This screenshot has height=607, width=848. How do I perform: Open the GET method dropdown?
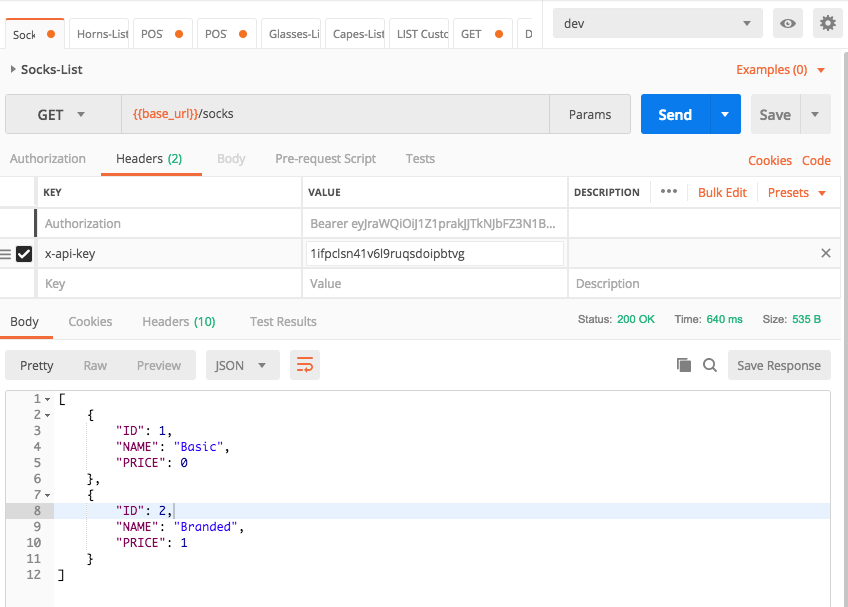click(x=63, y=114)
